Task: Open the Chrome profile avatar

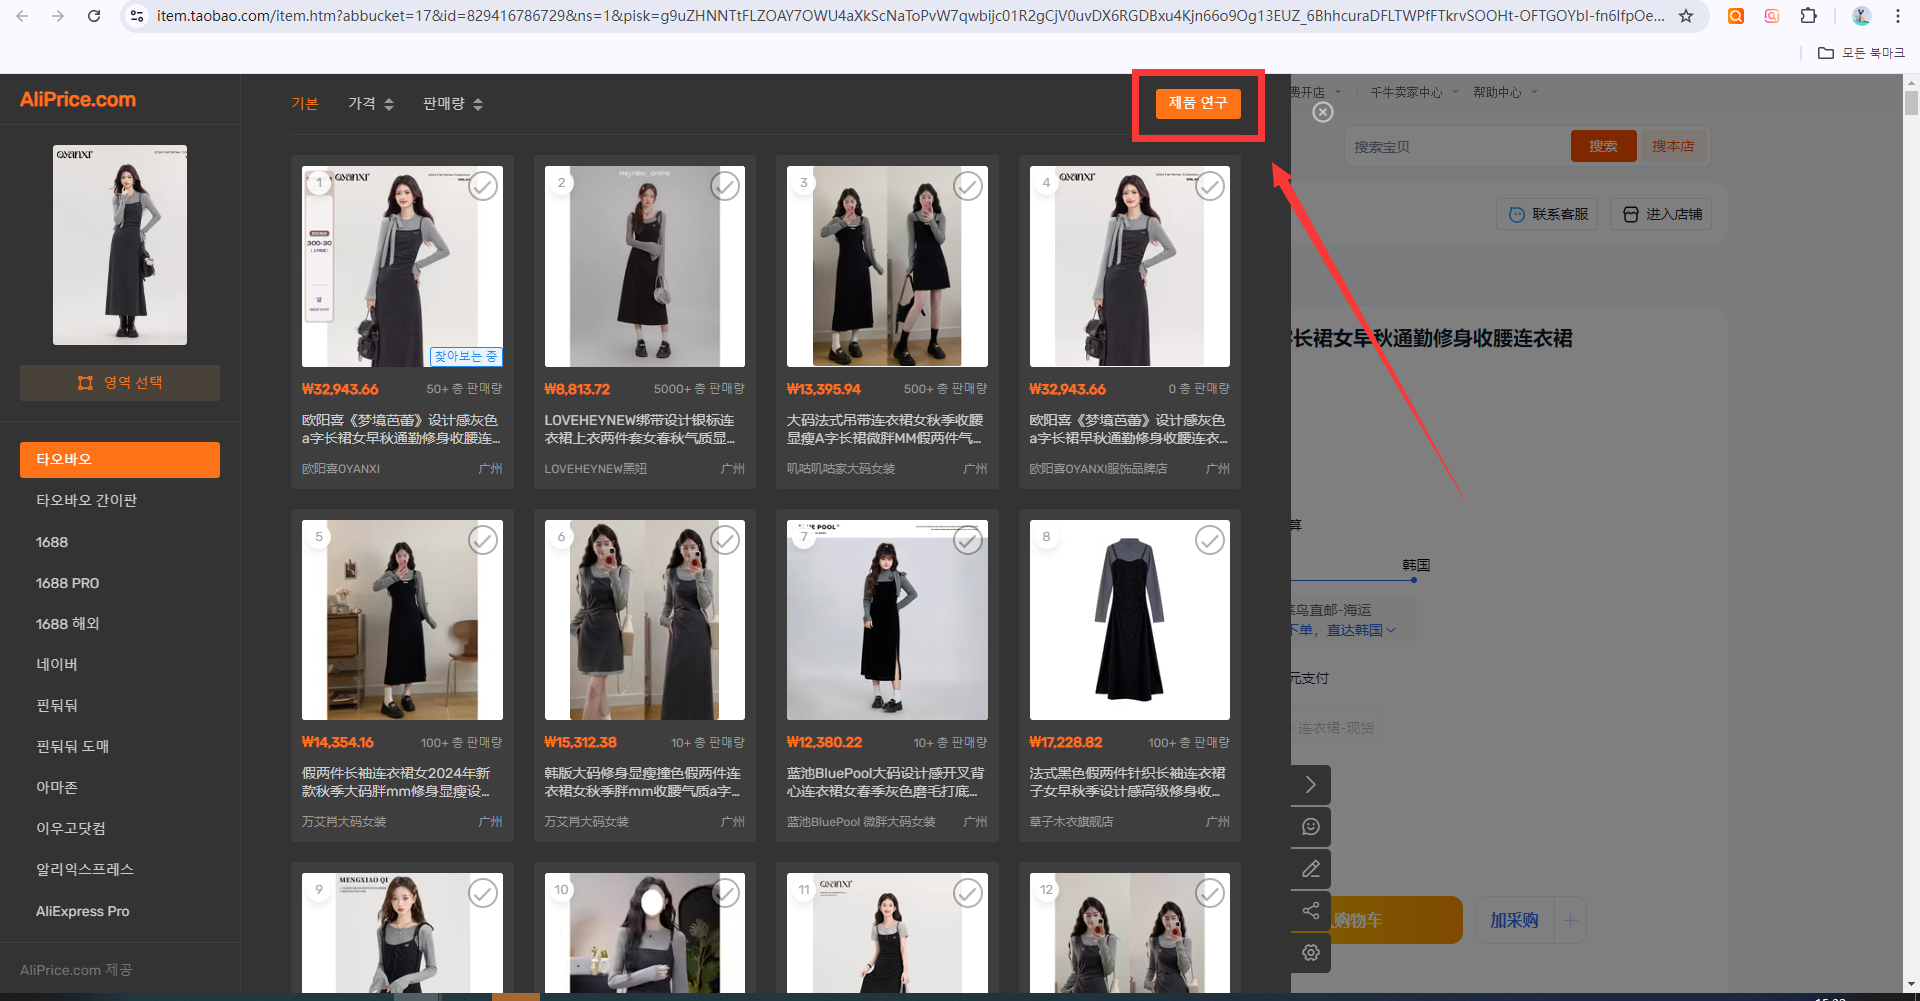Action: tap(1861, 16)
